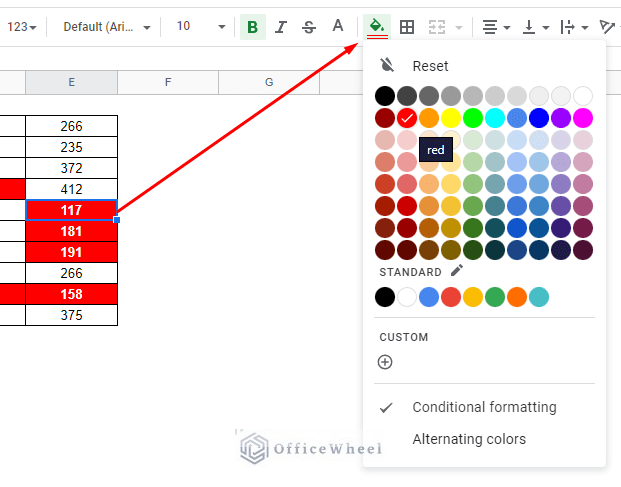The width and height of the screenshot is (621, 487).
Task: Select the cell containing 235
Action: point(71,147)
